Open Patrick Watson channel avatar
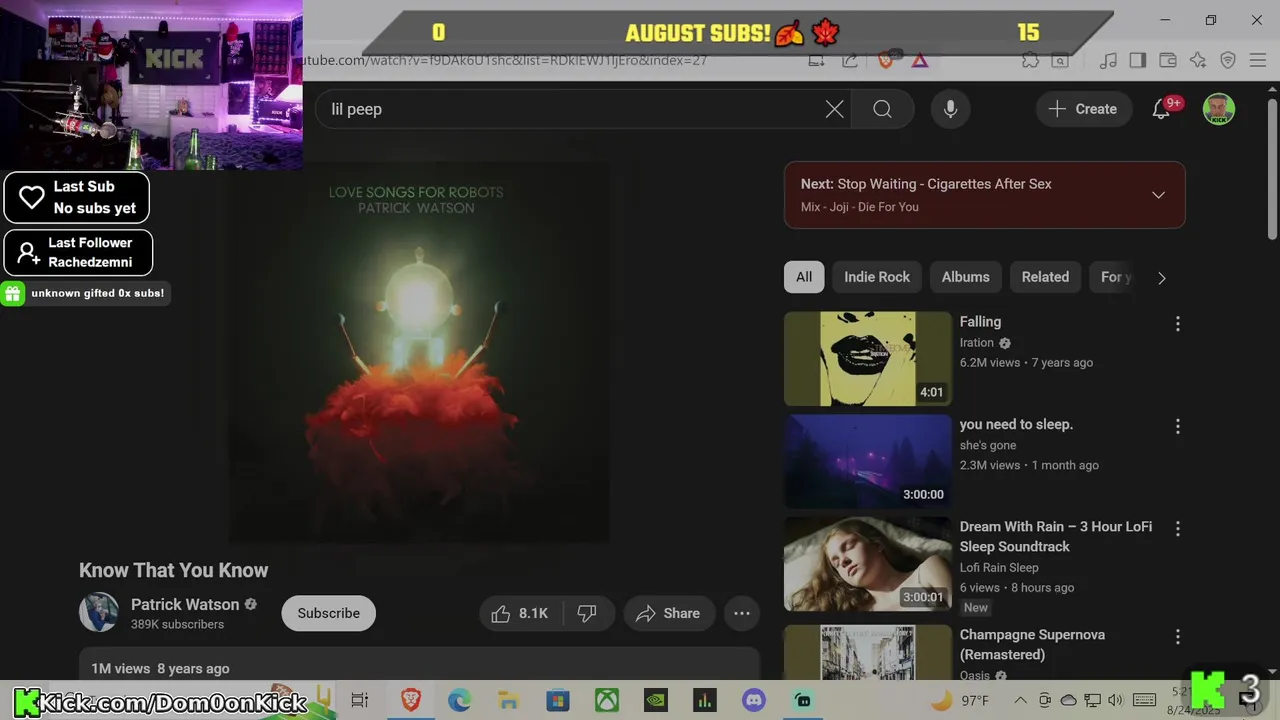The height and width of the screenshot is (720, 1280). click(99, 613)
